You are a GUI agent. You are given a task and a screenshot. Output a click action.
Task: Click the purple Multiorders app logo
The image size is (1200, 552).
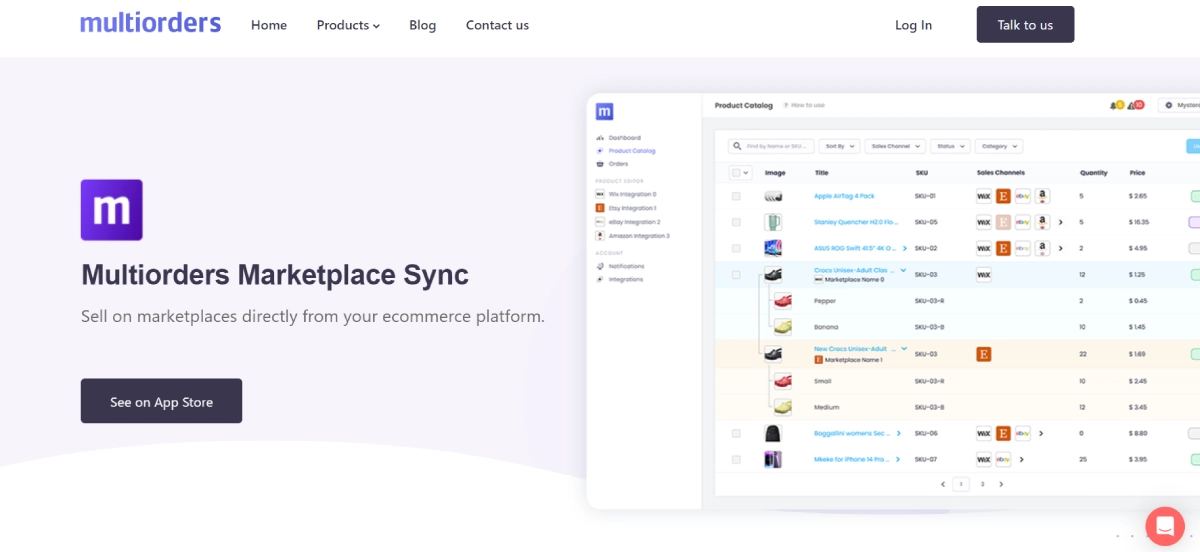point(111,210)
